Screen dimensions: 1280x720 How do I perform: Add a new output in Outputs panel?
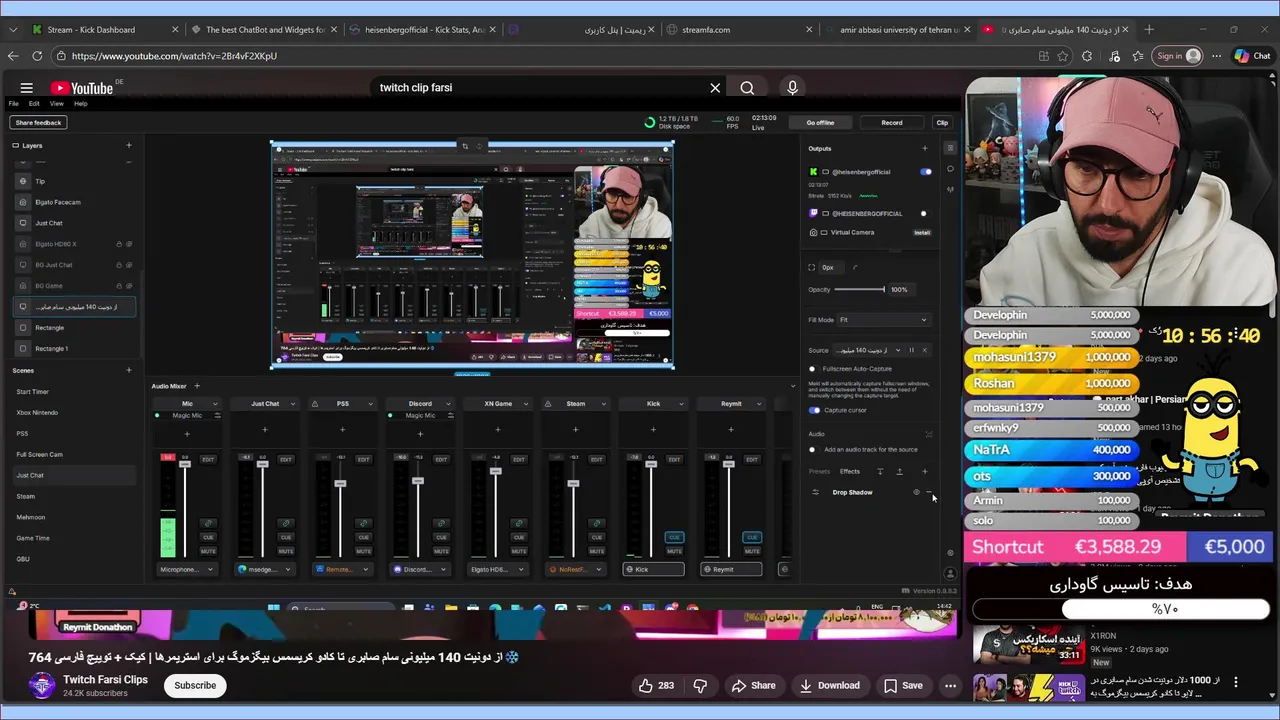924,148
